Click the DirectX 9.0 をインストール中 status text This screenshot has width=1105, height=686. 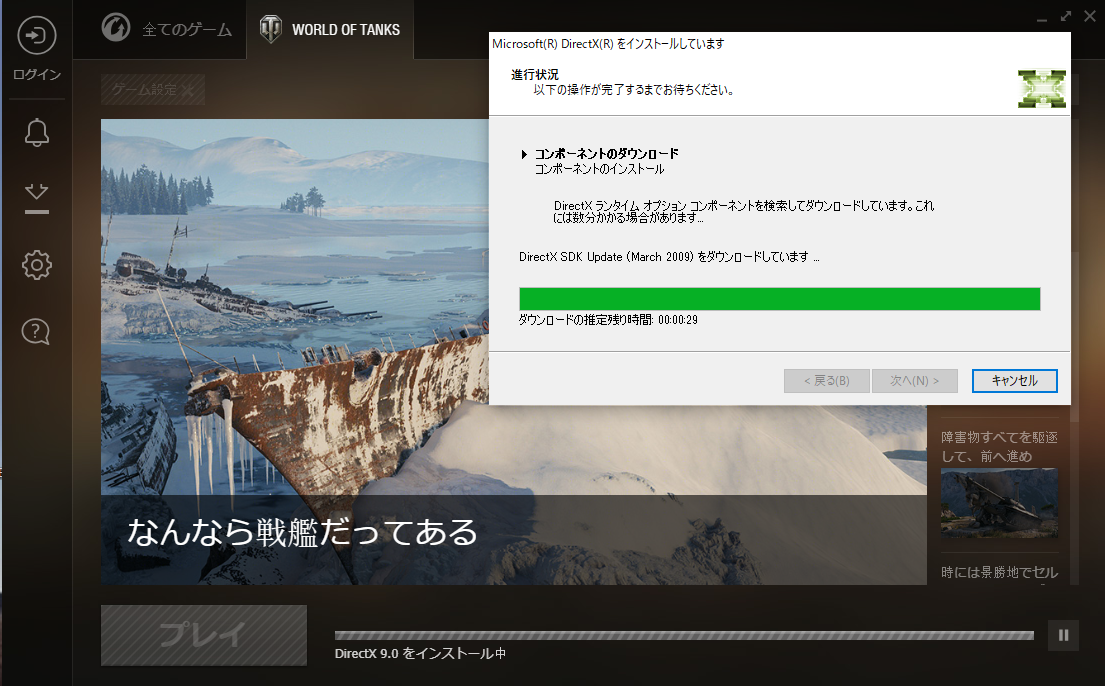[420, 654]
